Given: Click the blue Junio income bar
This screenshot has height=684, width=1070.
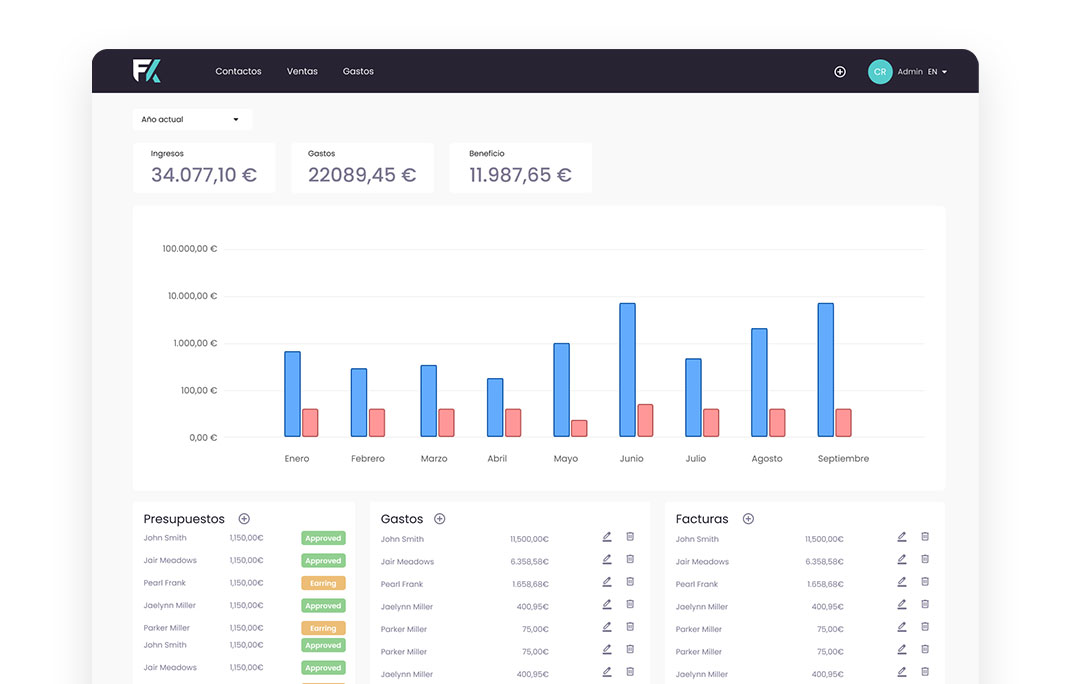Looking at the screenshot, I should [627, 370].
